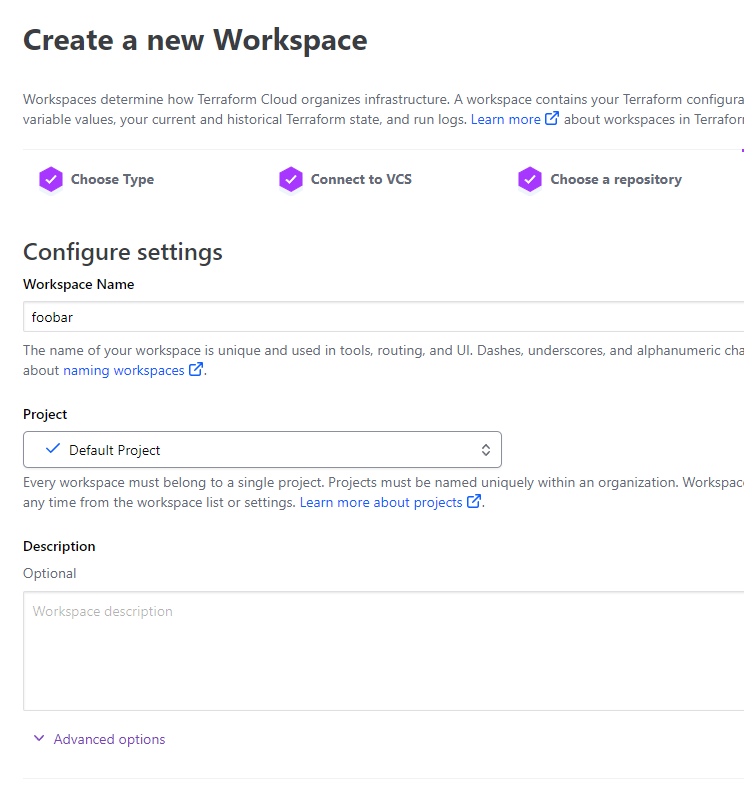Click the Choose a repository checkmark icon
The width and height of the screenshot is (744, 795).
click(530, 180)
